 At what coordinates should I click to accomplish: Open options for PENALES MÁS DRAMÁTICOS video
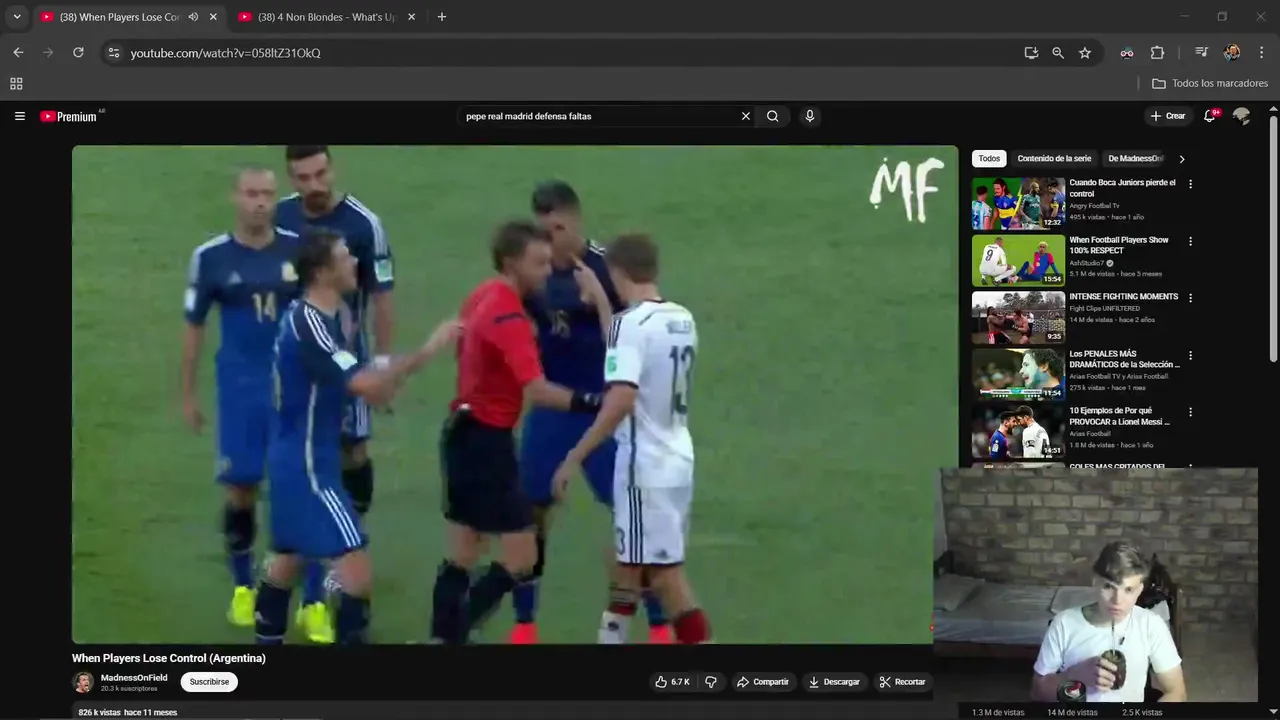1190,355
